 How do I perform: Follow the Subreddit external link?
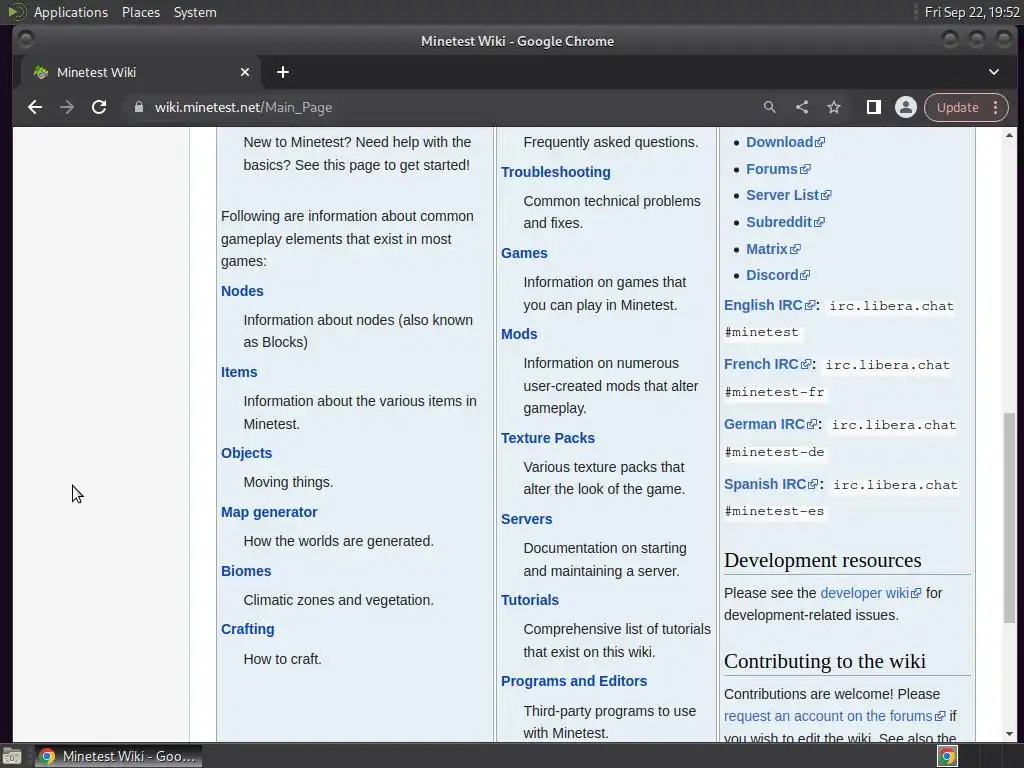(x=786, y=221)
